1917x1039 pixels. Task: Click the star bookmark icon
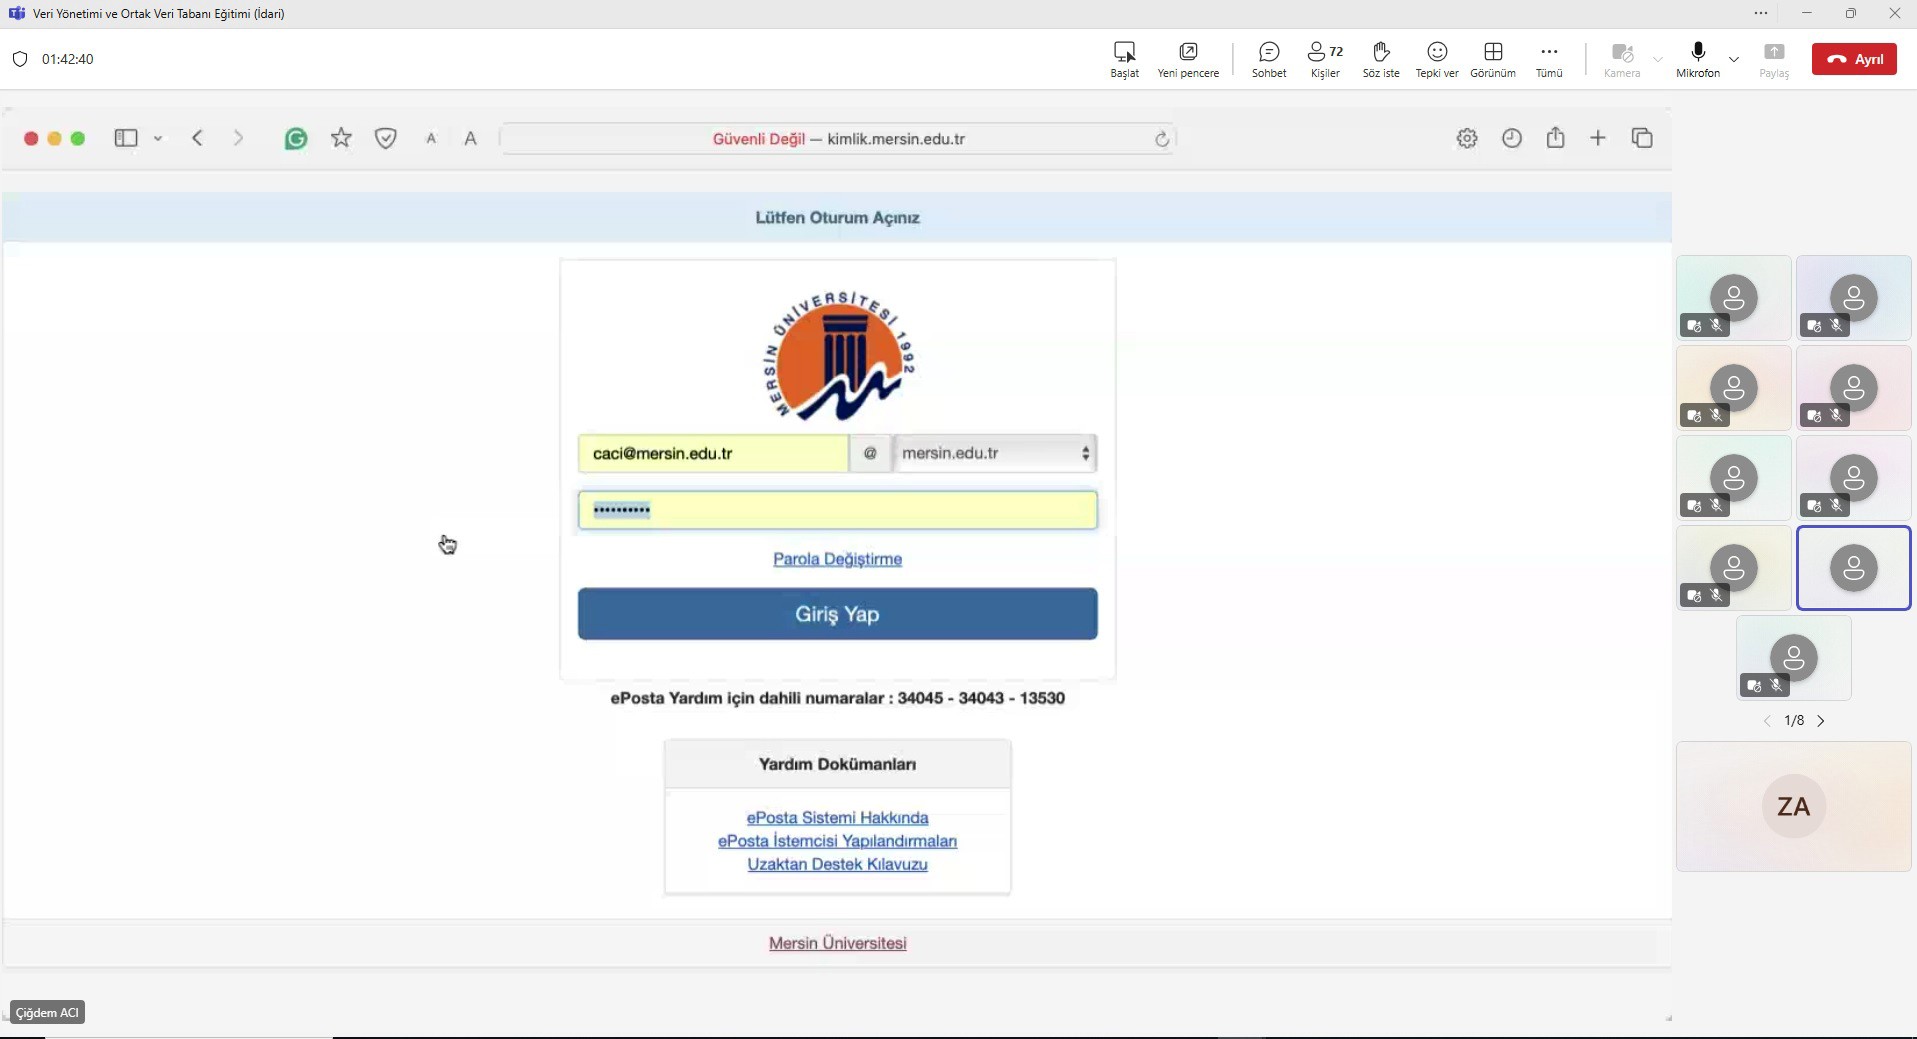342,138
